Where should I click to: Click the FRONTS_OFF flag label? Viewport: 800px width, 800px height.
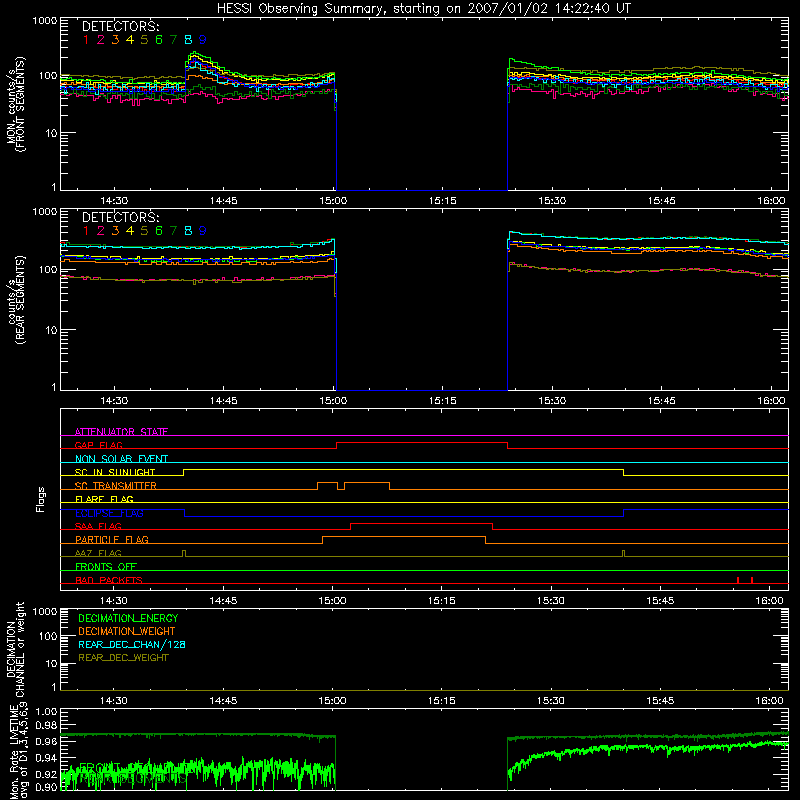106,566
